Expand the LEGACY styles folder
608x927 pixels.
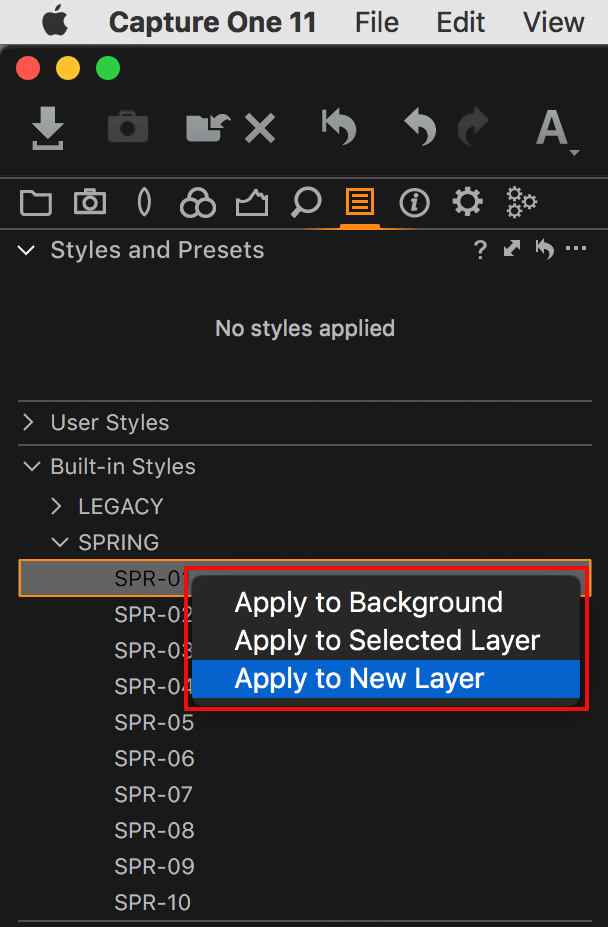[56, 506]
